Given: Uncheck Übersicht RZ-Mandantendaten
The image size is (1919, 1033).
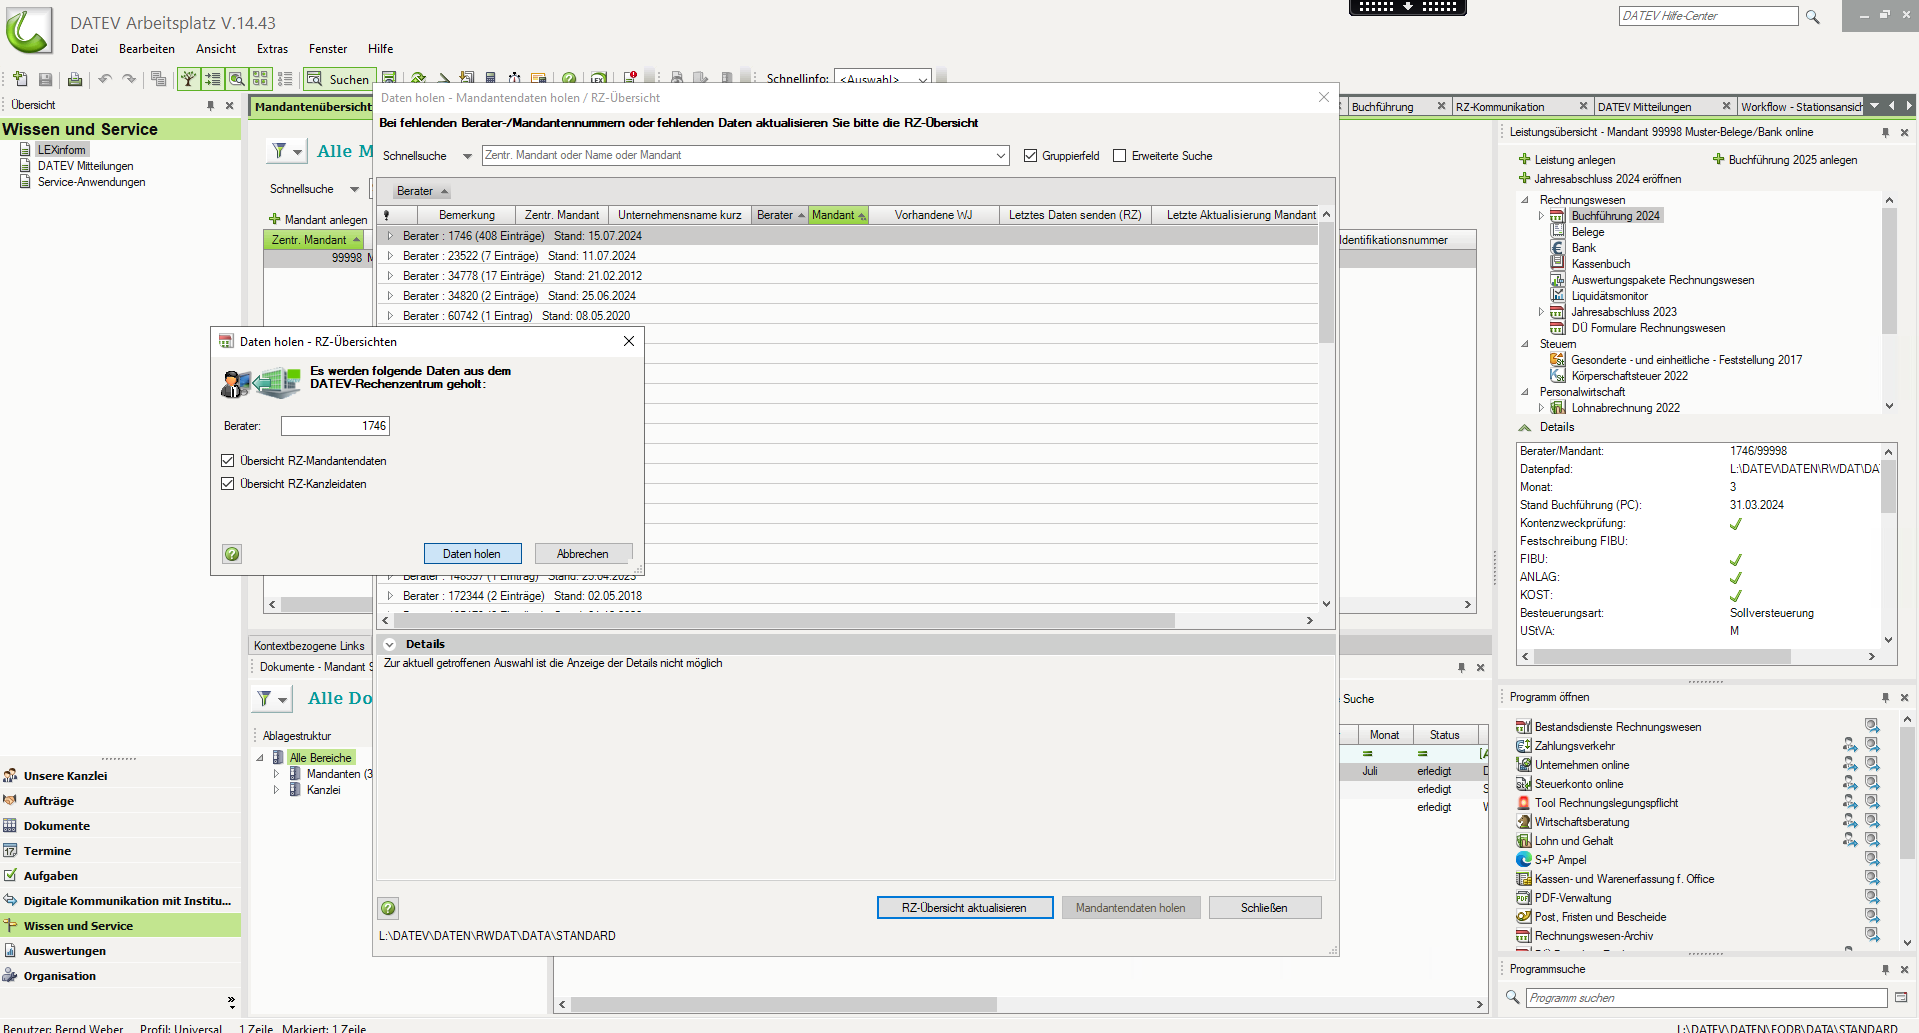Looking at the screenshot, I should tap(228, 461).
